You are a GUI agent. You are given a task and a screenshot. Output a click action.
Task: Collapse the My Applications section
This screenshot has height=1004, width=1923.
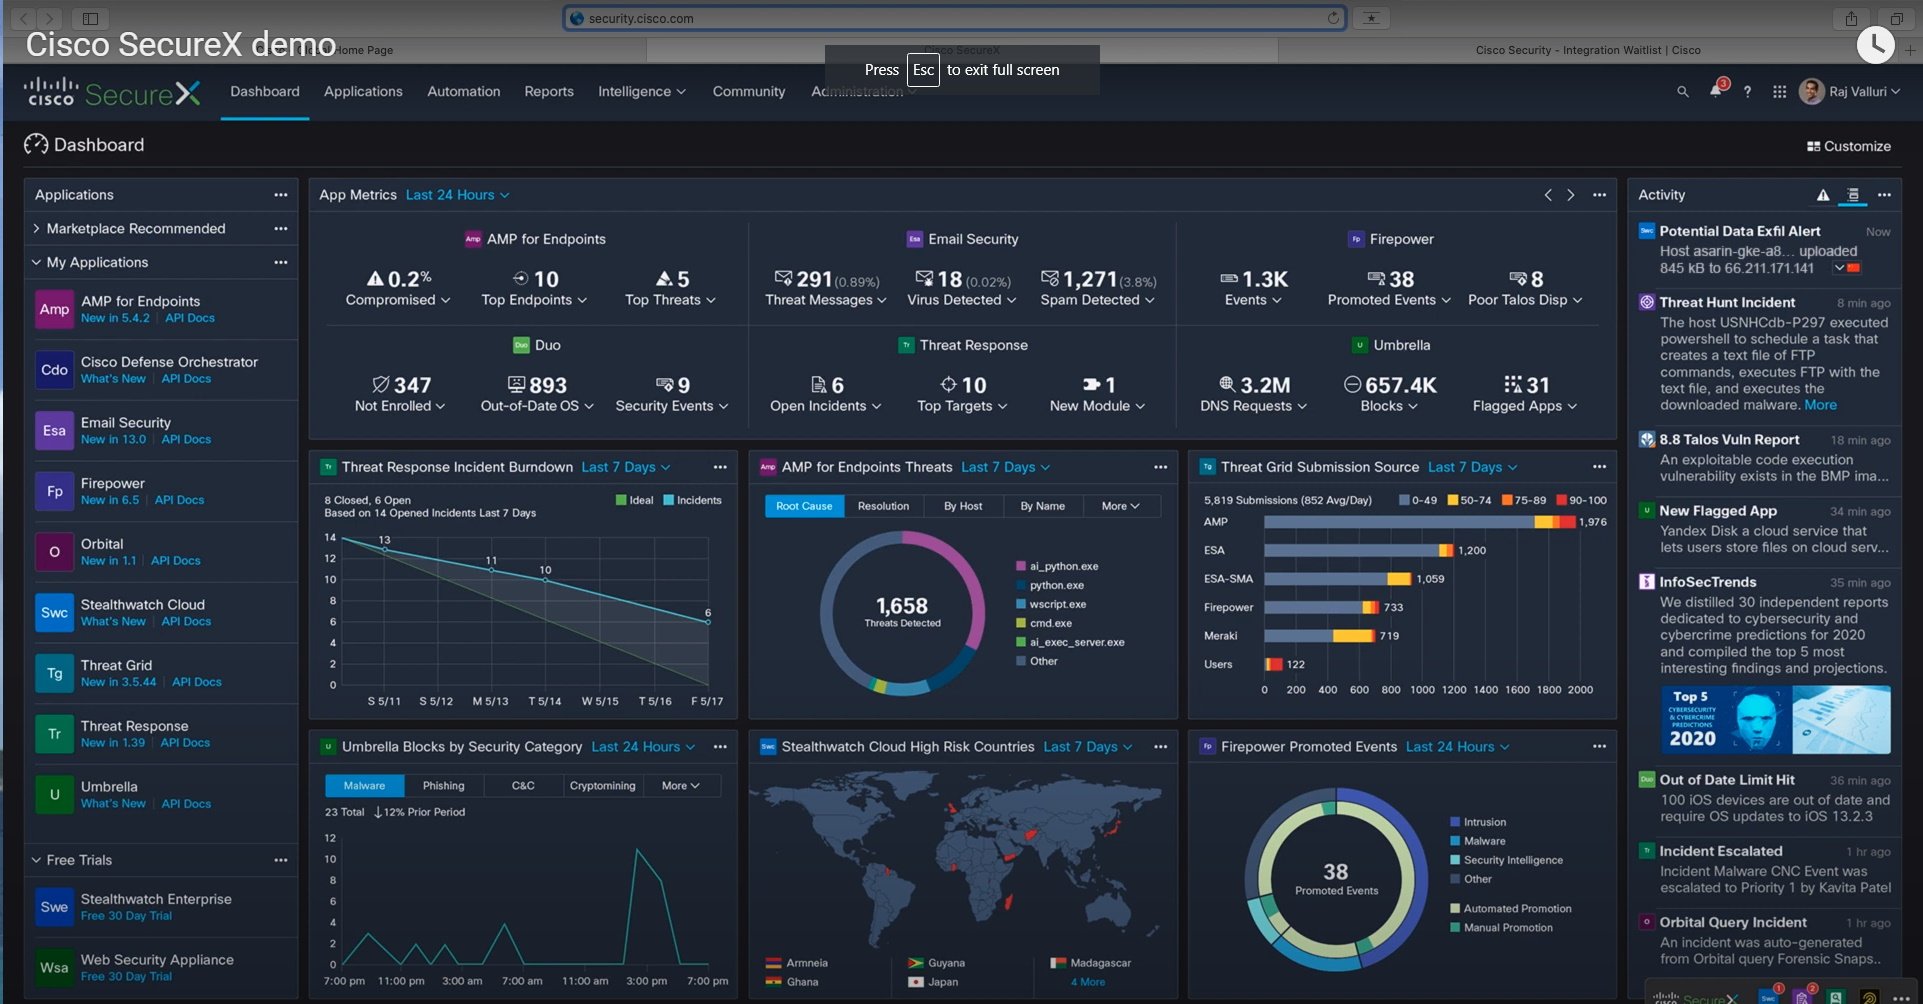[37, 262]
